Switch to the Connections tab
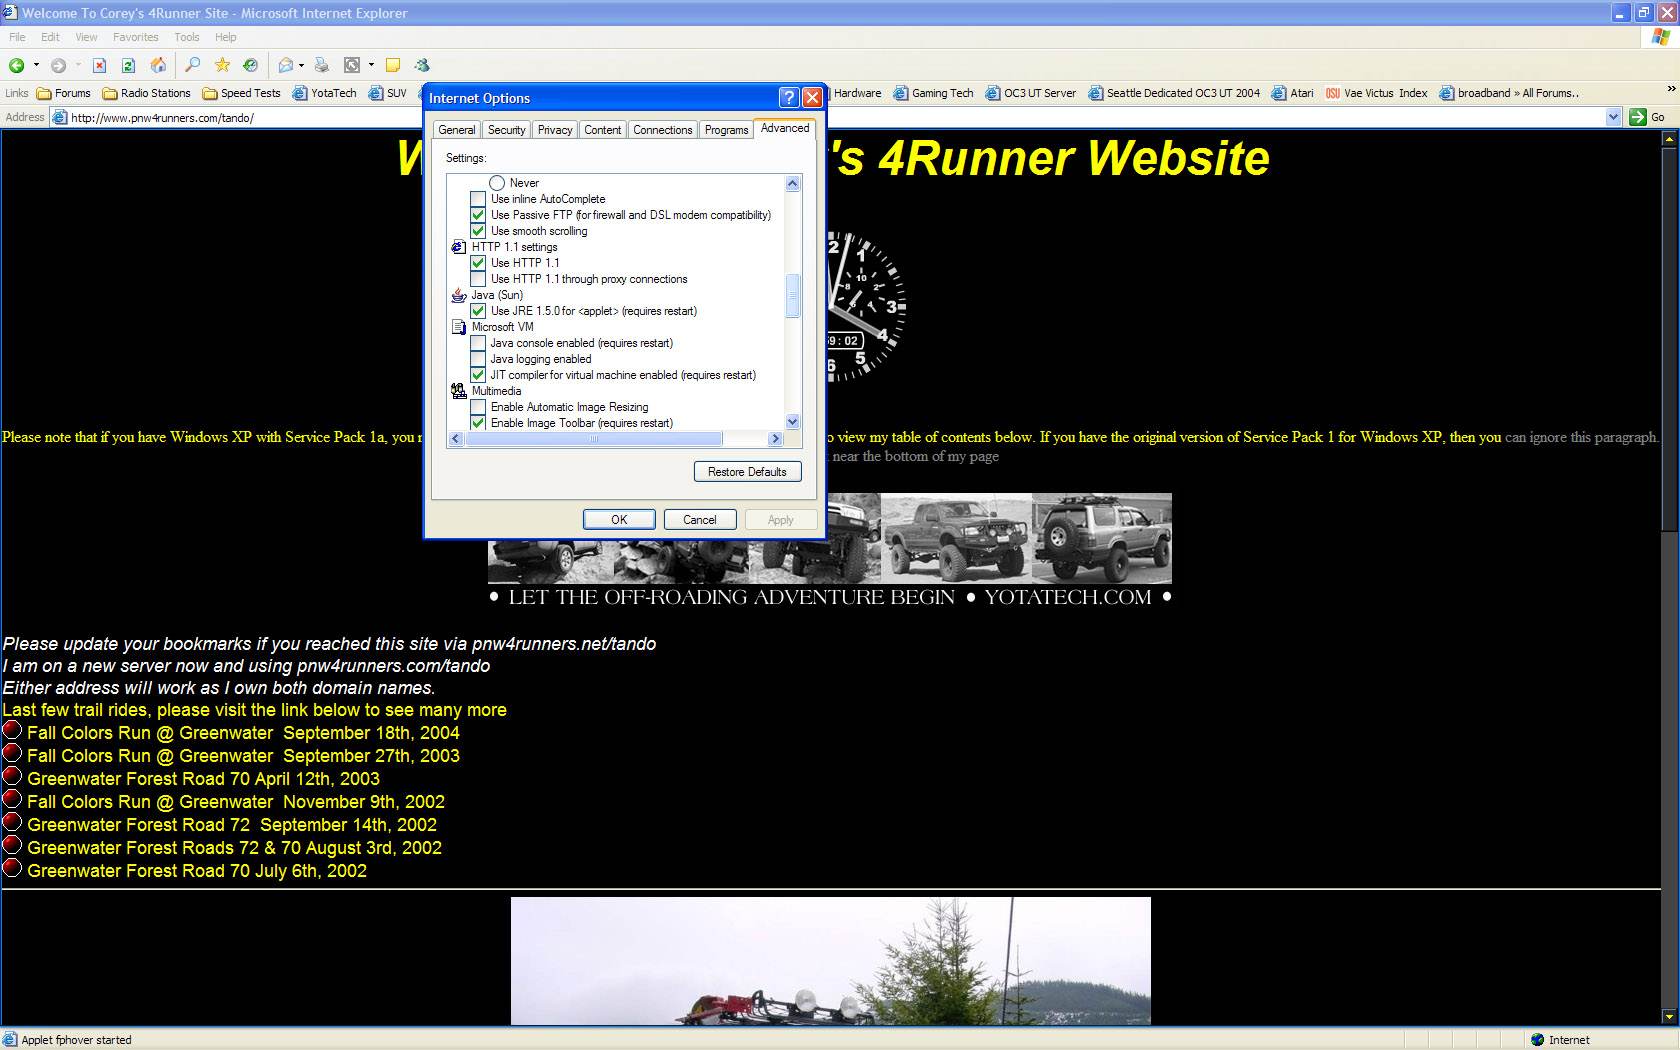 tap(663, 130)
